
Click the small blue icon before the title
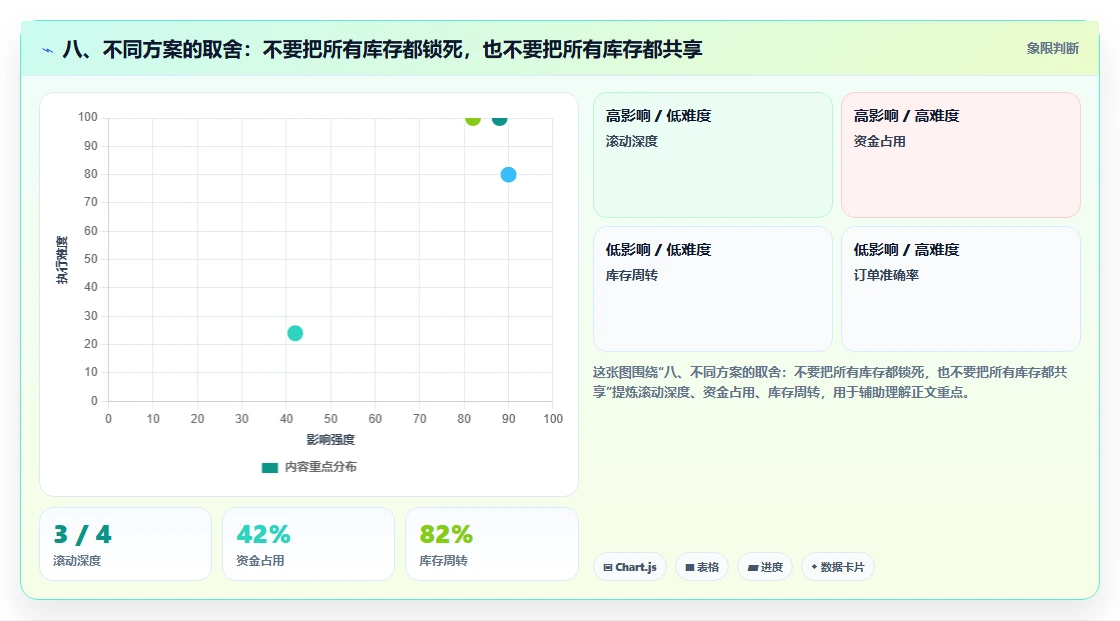pos(48,50)
